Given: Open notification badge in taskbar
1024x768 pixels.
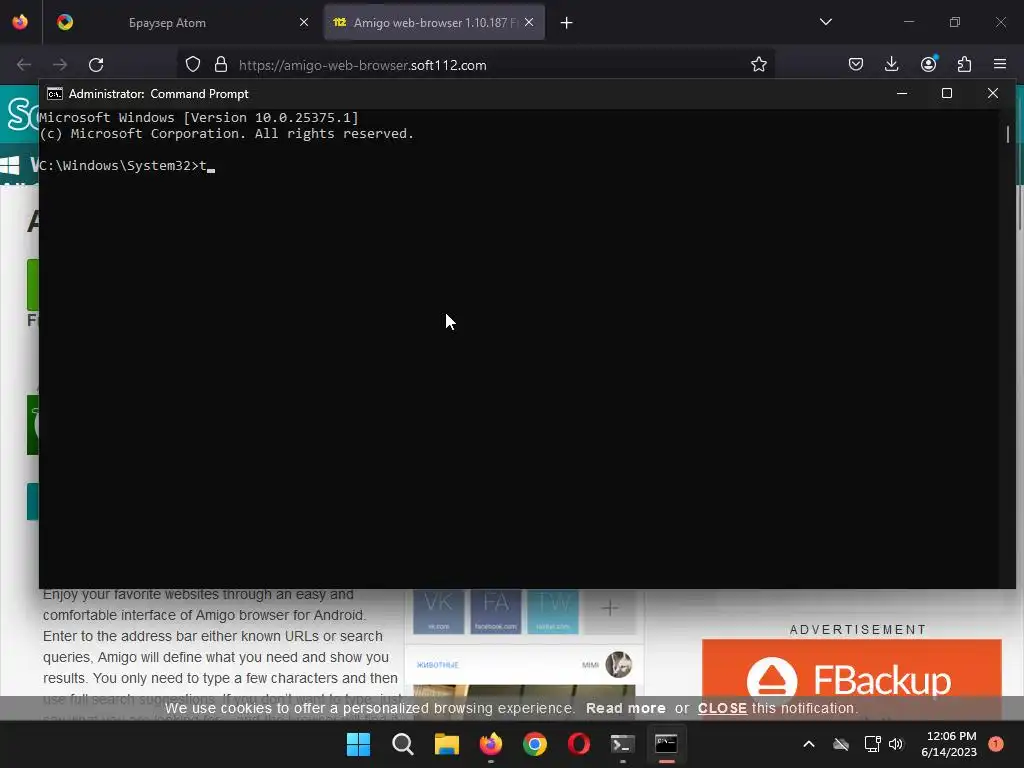Looking at the screenshot, I should coord(996,744).
